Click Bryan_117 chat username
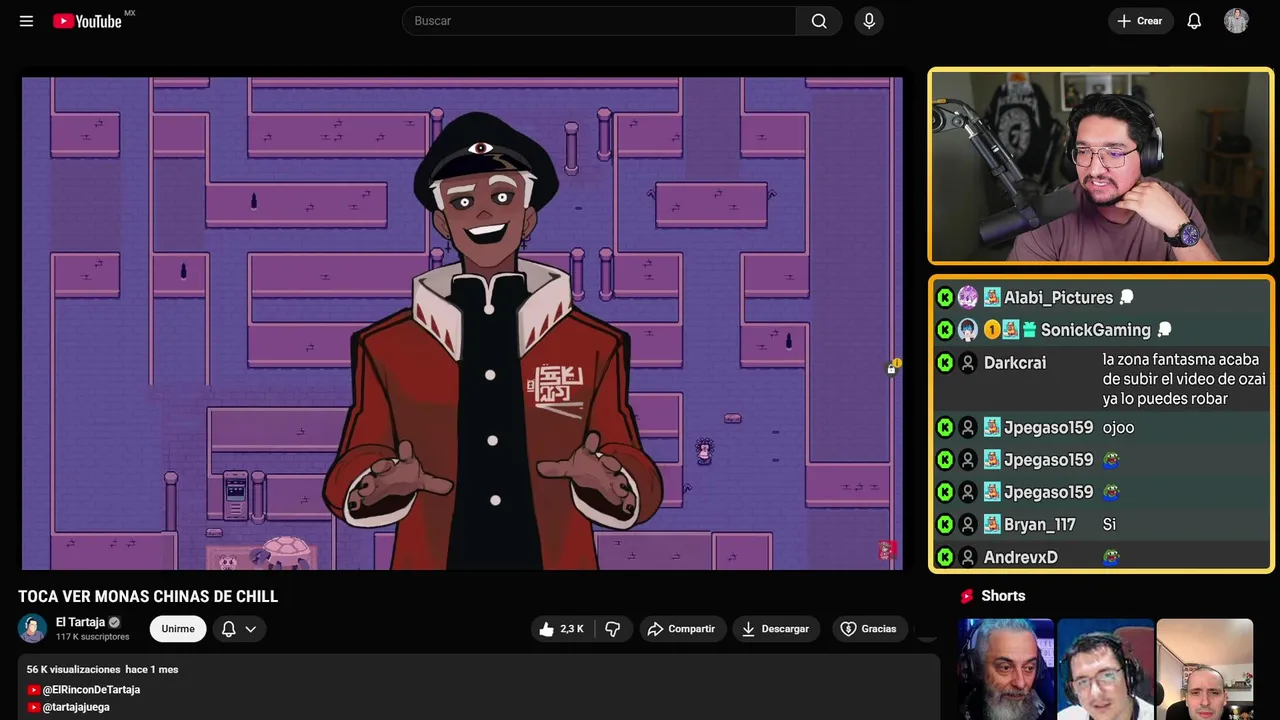 (x=1040, y=525)
